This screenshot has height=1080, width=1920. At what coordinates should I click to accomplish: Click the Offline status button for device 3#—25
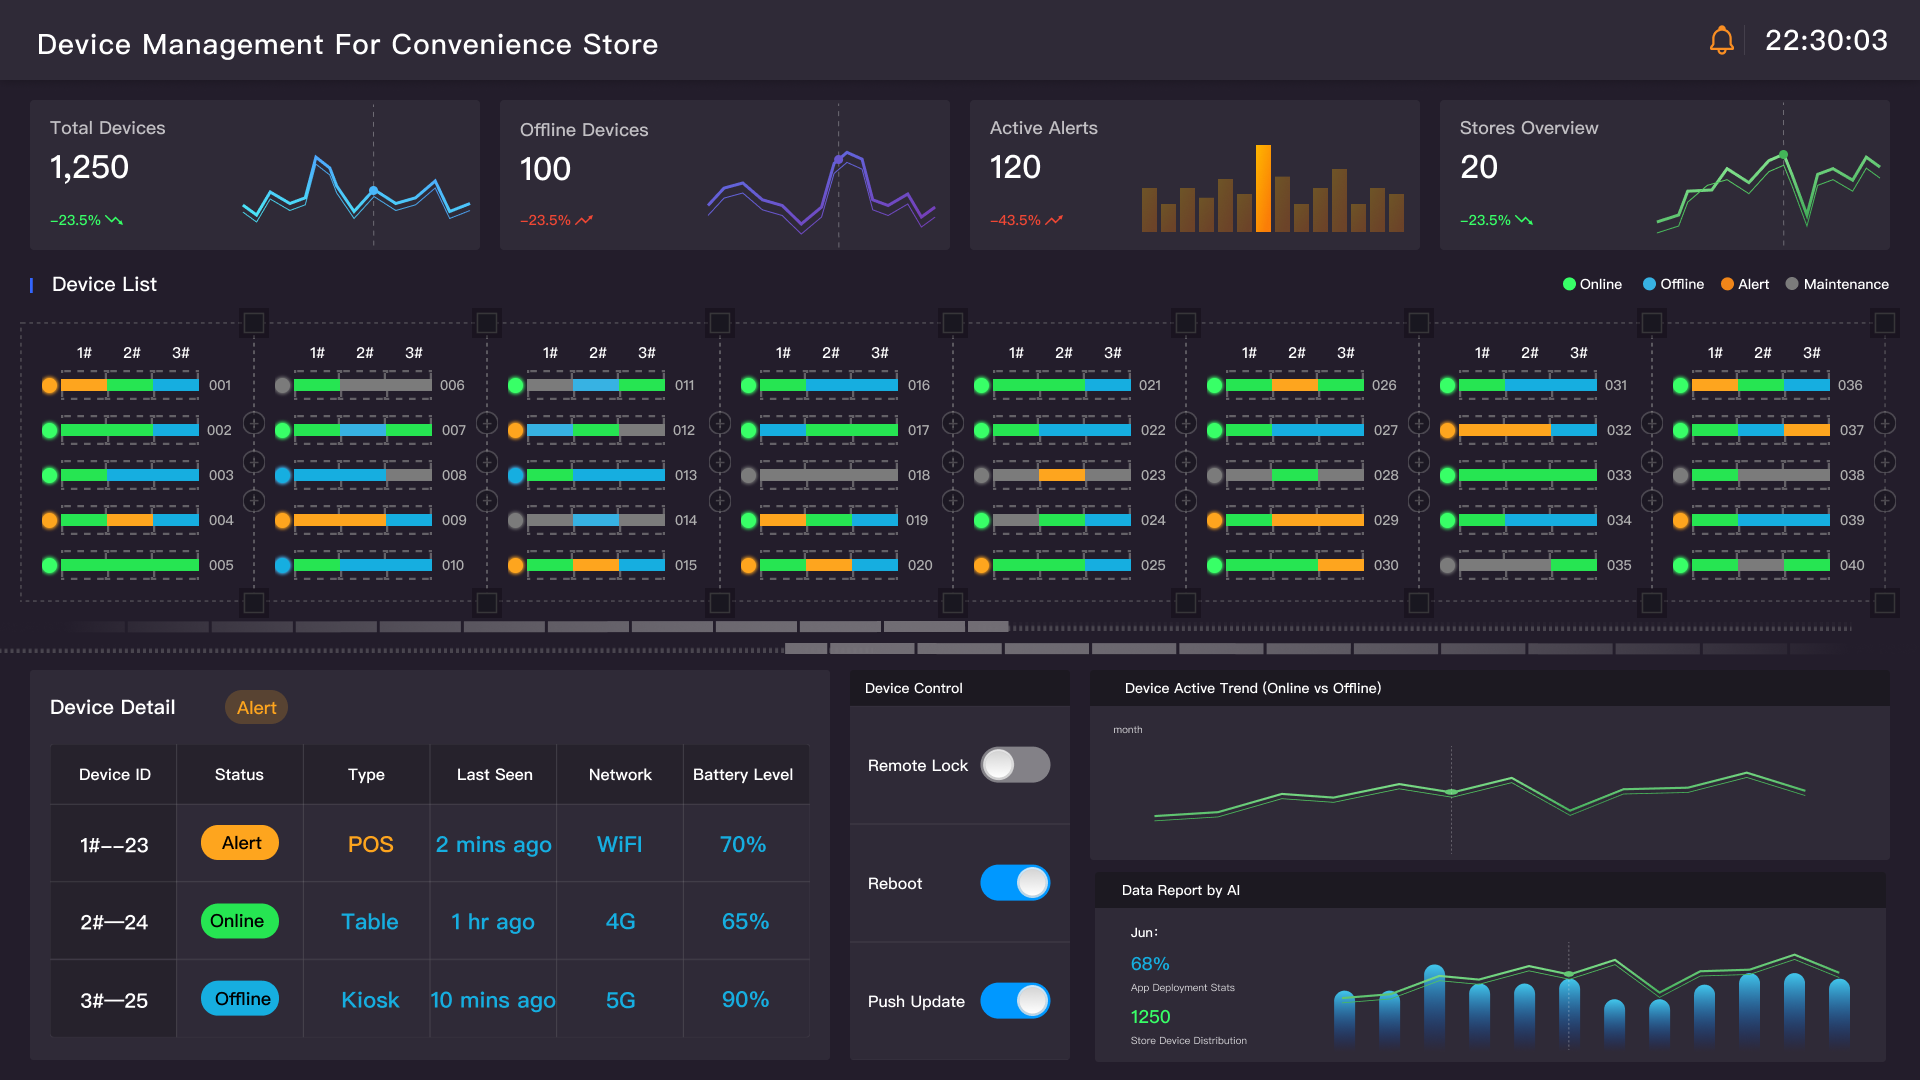pyautogui.click(x=239, y=999)
